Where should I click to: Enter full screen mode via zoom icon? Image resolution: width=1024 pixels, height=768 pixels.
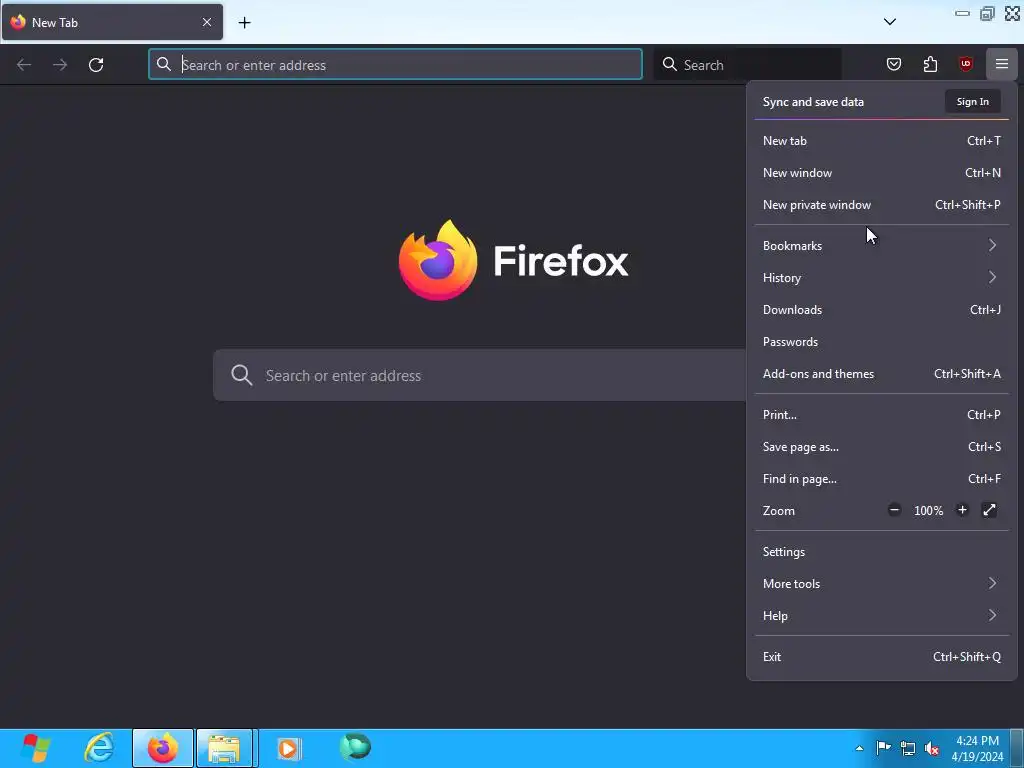(989, 510)
